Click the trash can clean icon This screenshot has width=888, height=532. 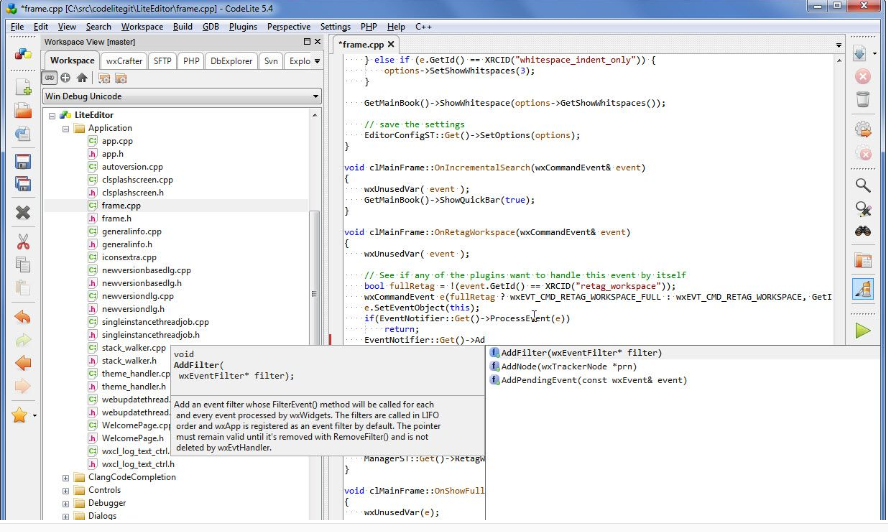[x=863, y=99]
